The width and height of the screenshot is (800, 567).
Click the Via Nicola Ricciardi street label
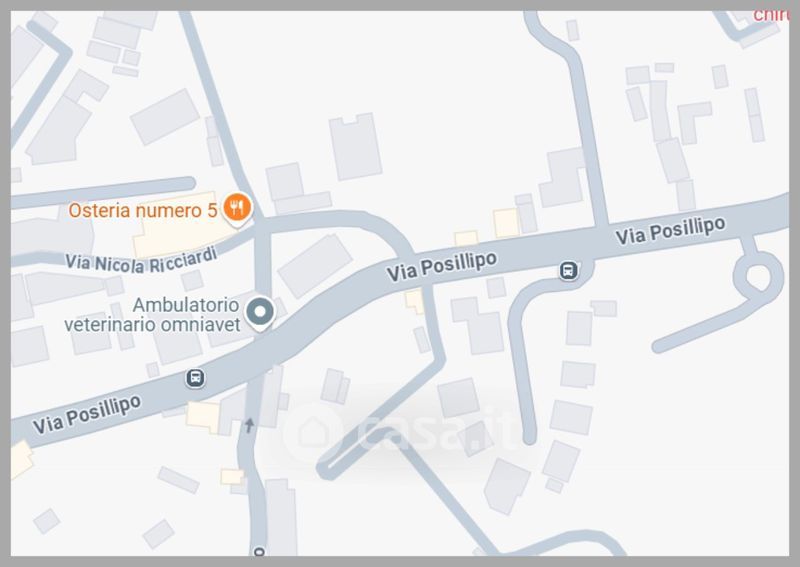(141, 260)
